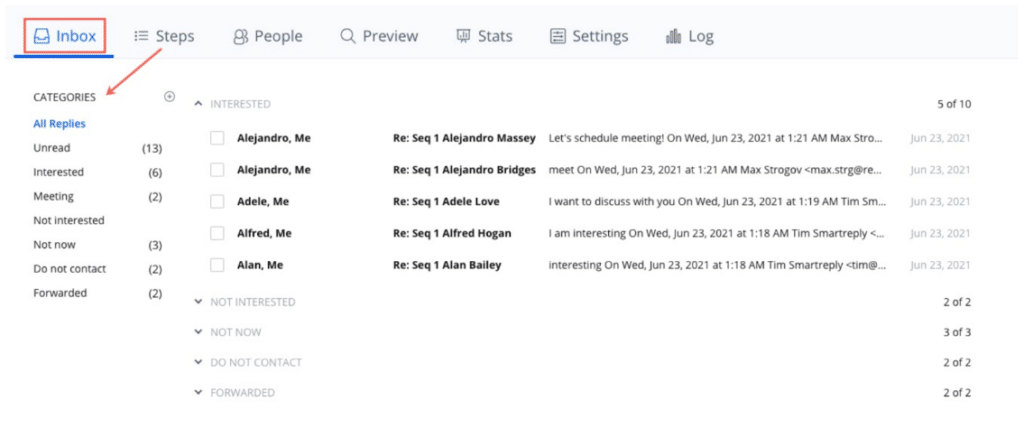Click the Log bar chart icon

click(x=673, y=36)
